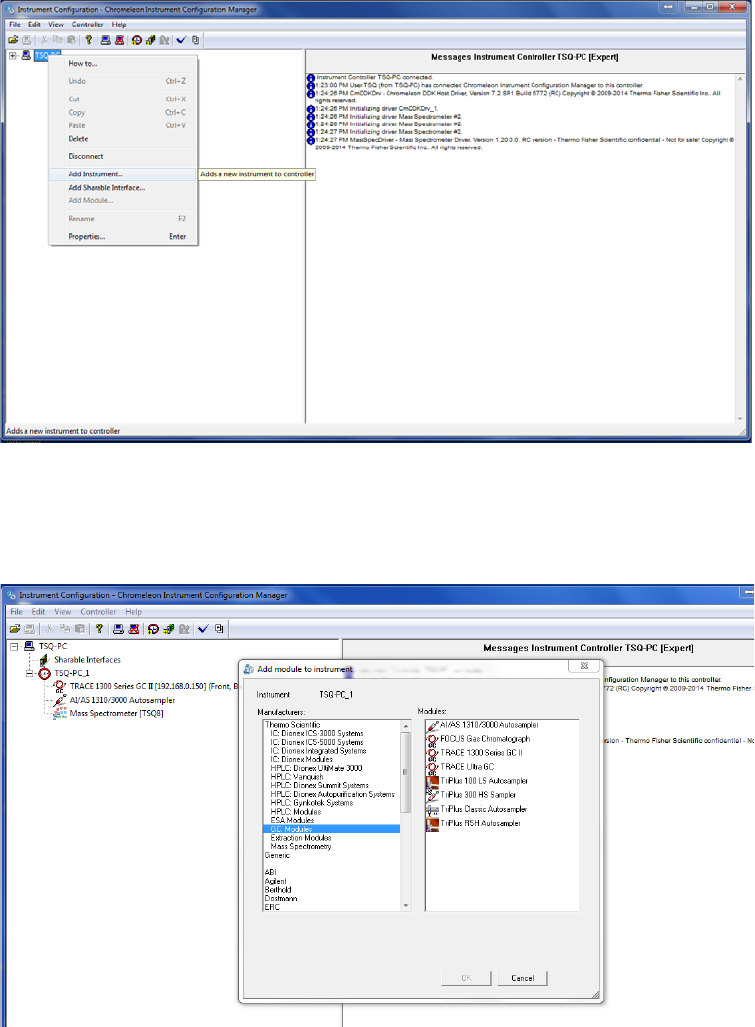Click messages pane scroll-down arrow in context-menu window
This screenshot has width=755, height=1027.
[x=740, y=418]
